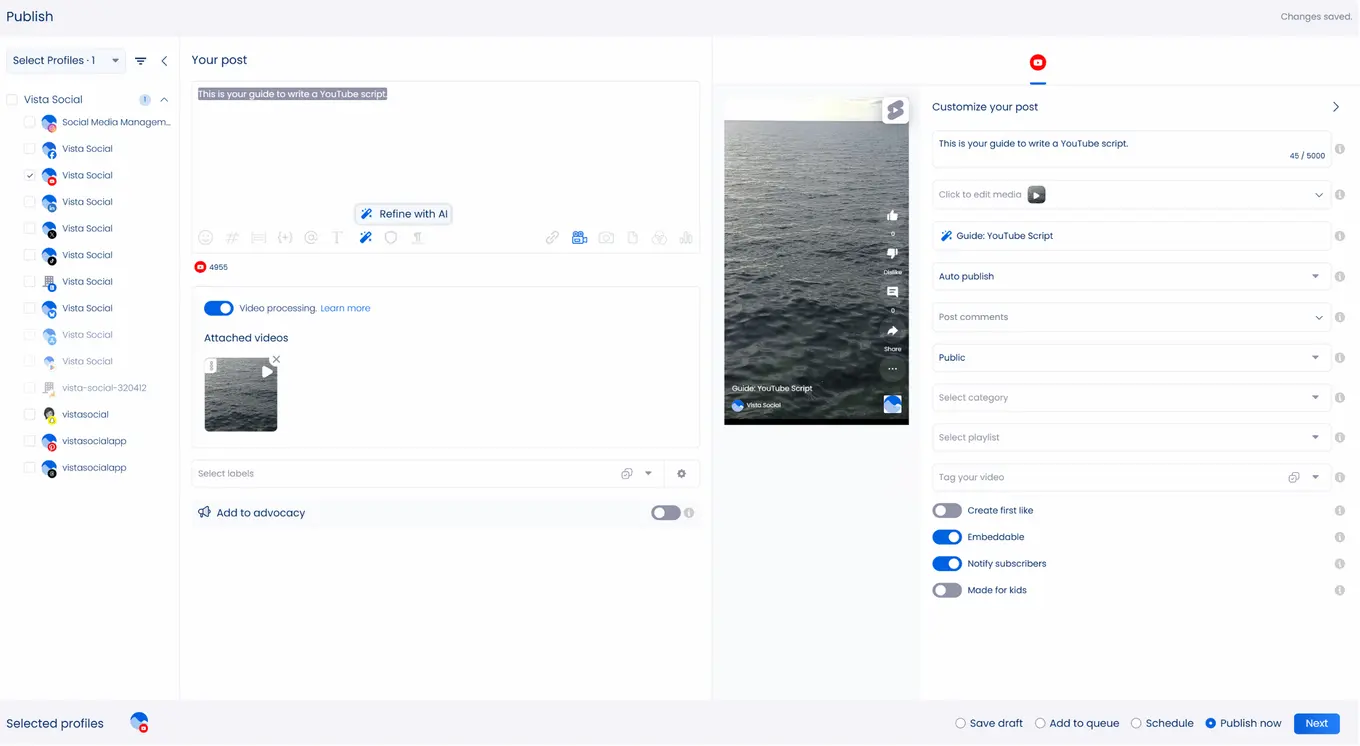Viewport: 1360px width, 746px height.
Task: Turn on Add to advocacy toggle
Action: click(x=665, y=513)
